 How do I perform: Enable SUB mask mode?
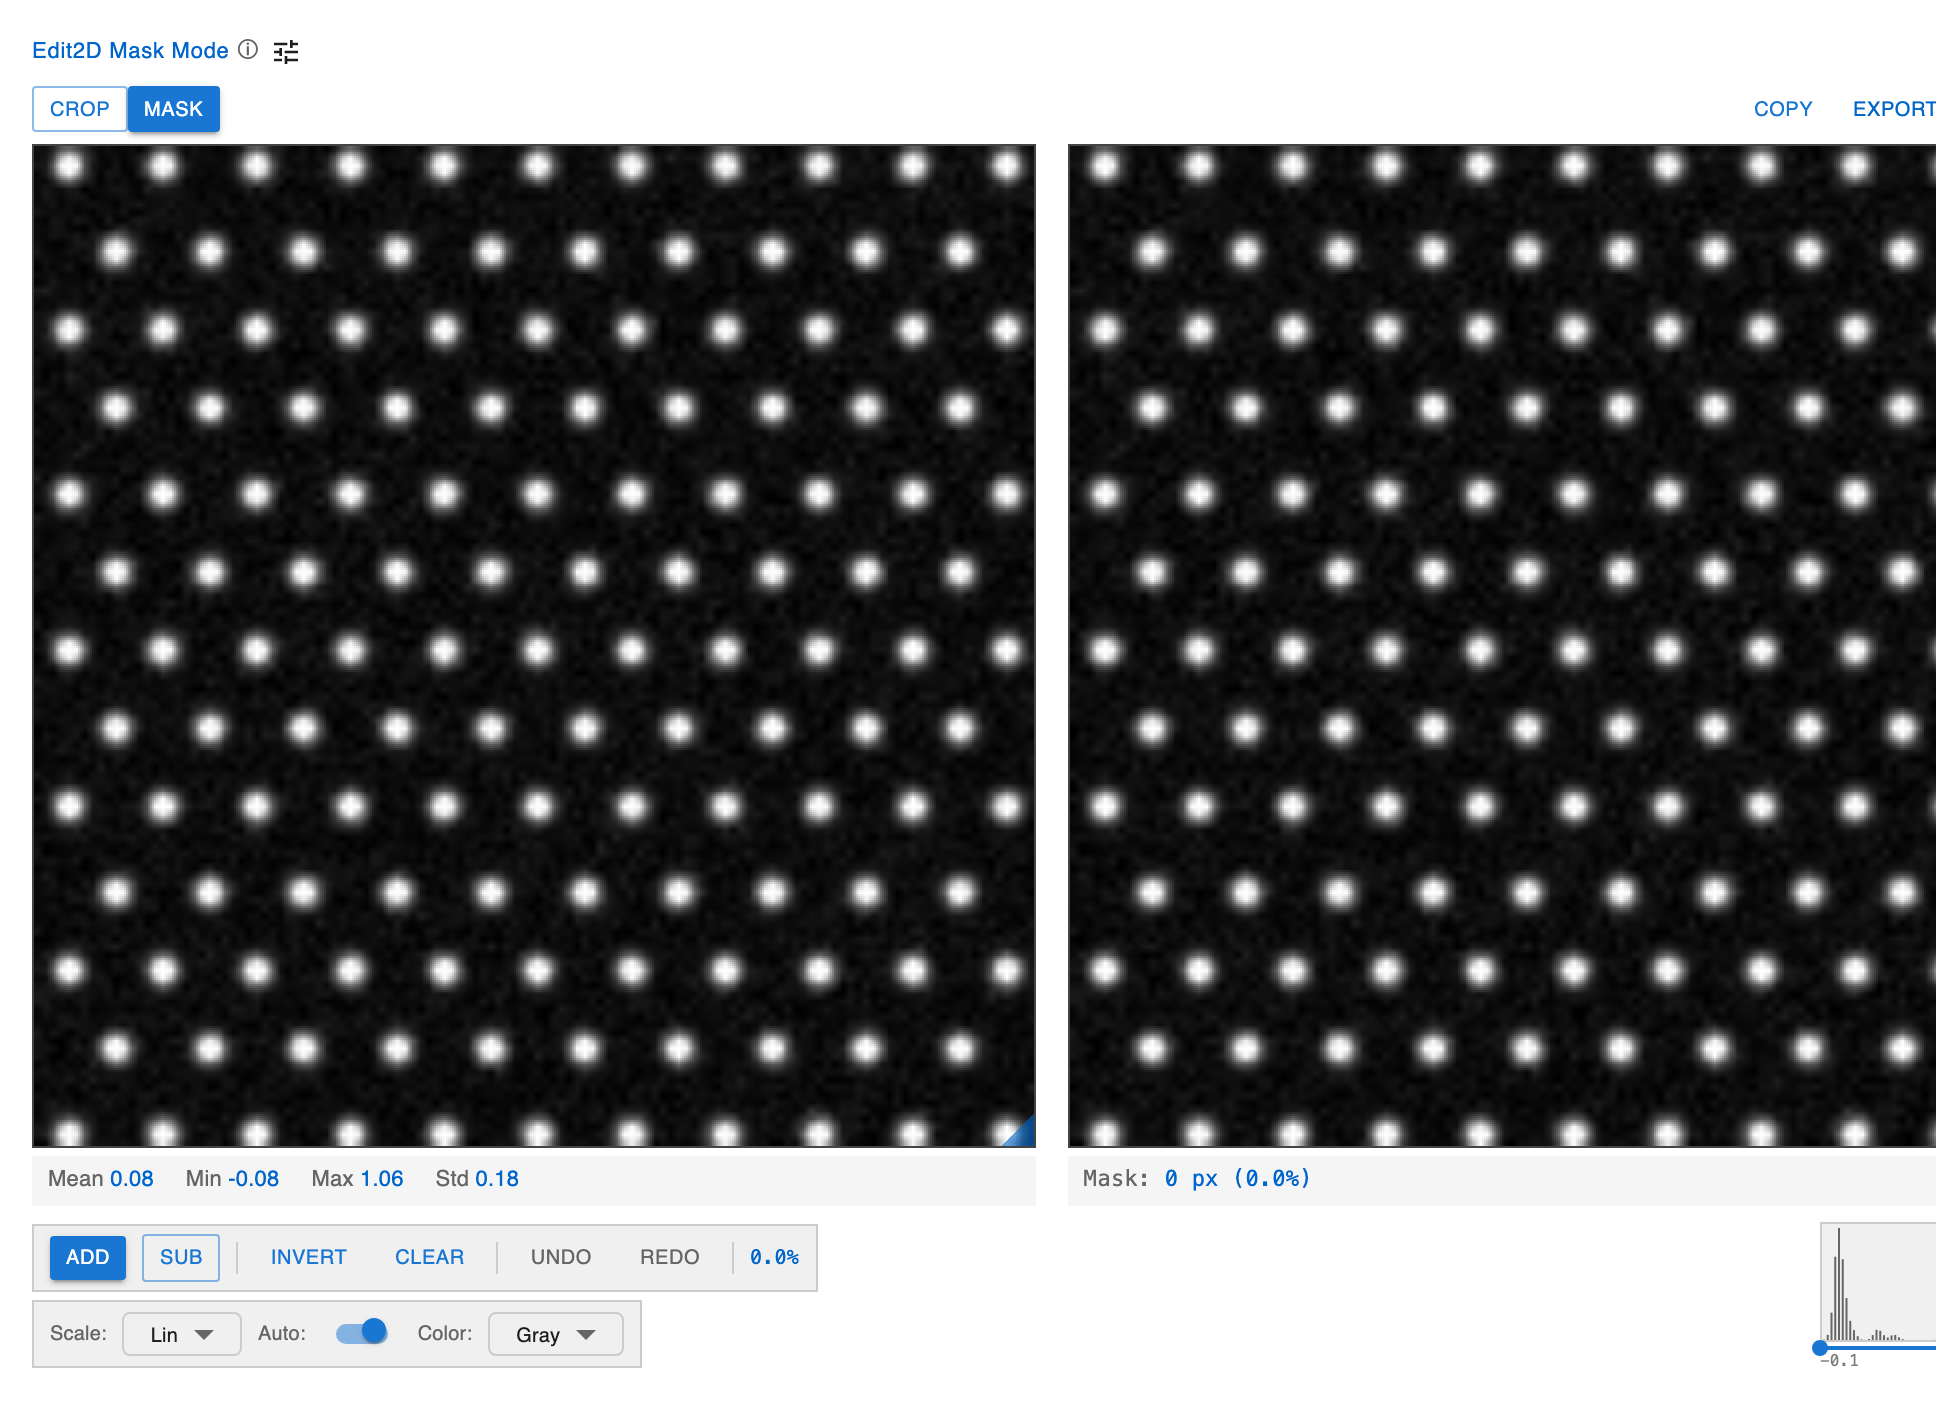[x=181, y=1257]
